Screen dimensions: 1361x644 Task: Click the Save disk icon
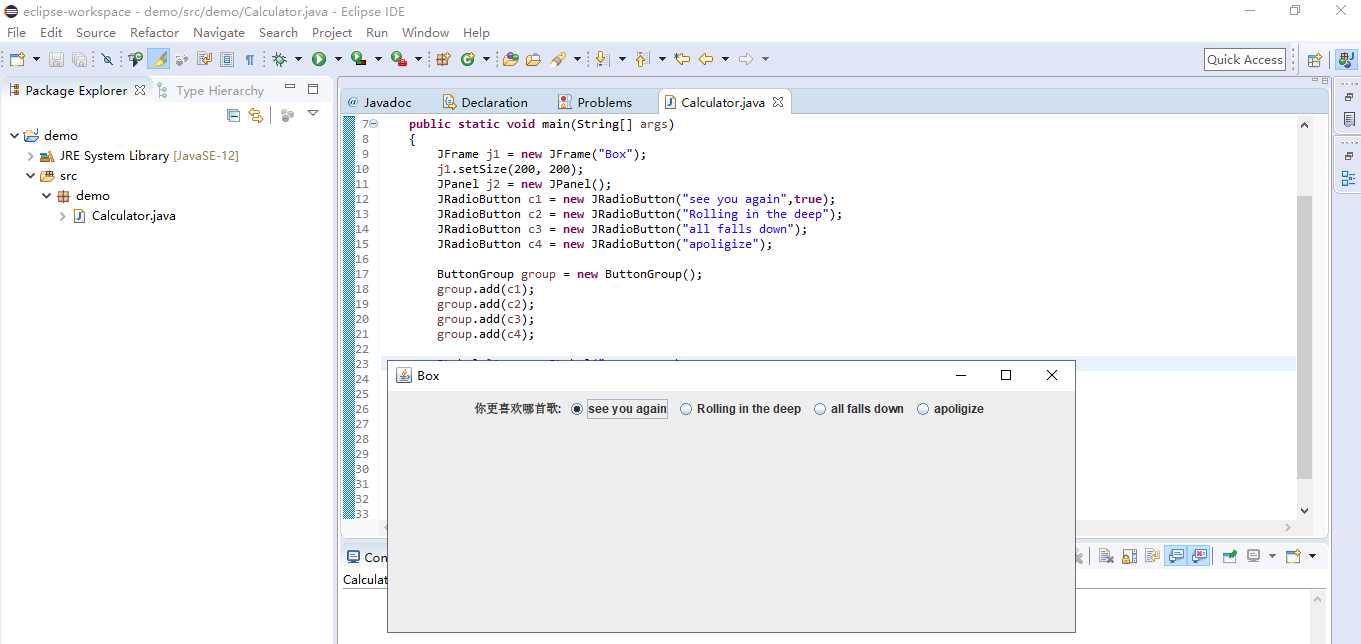tap(56, 59)
